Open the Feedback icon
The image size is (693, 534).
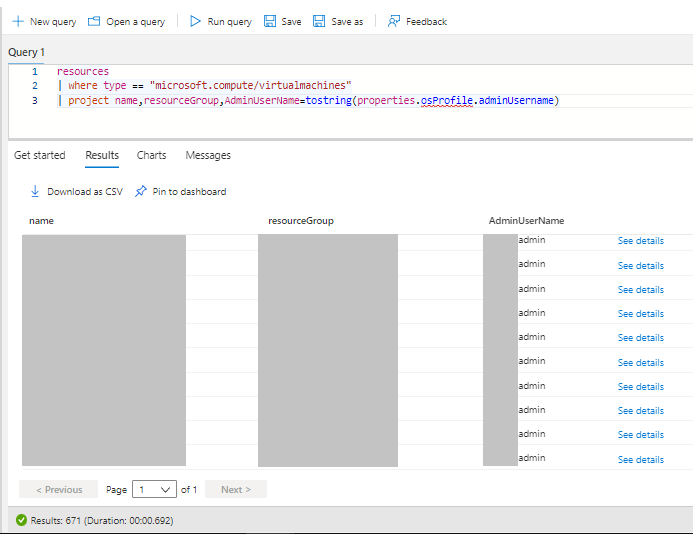pos(394,21)
